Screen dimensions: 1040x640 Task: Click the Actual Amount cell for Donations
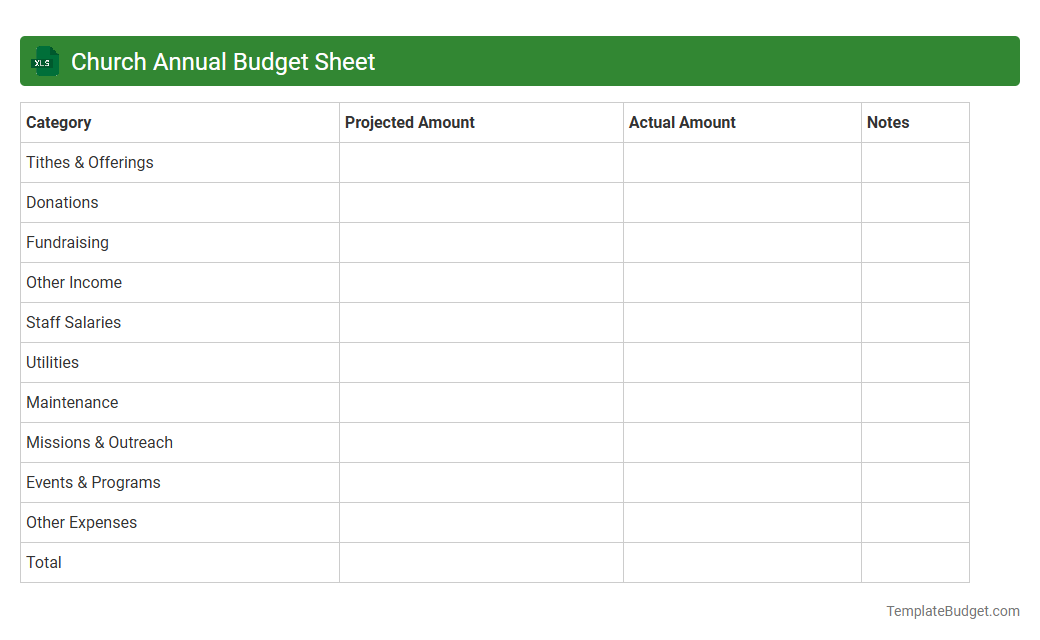[741, 202]
